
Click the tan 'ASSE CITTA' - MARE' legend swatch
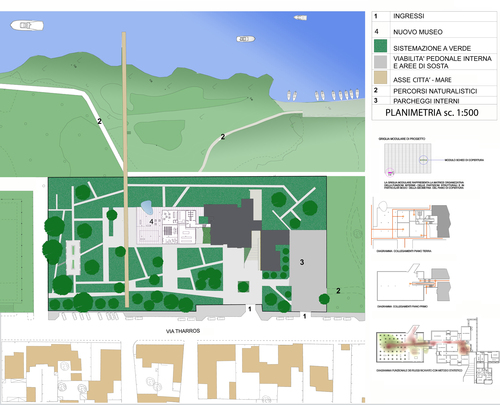380,77
